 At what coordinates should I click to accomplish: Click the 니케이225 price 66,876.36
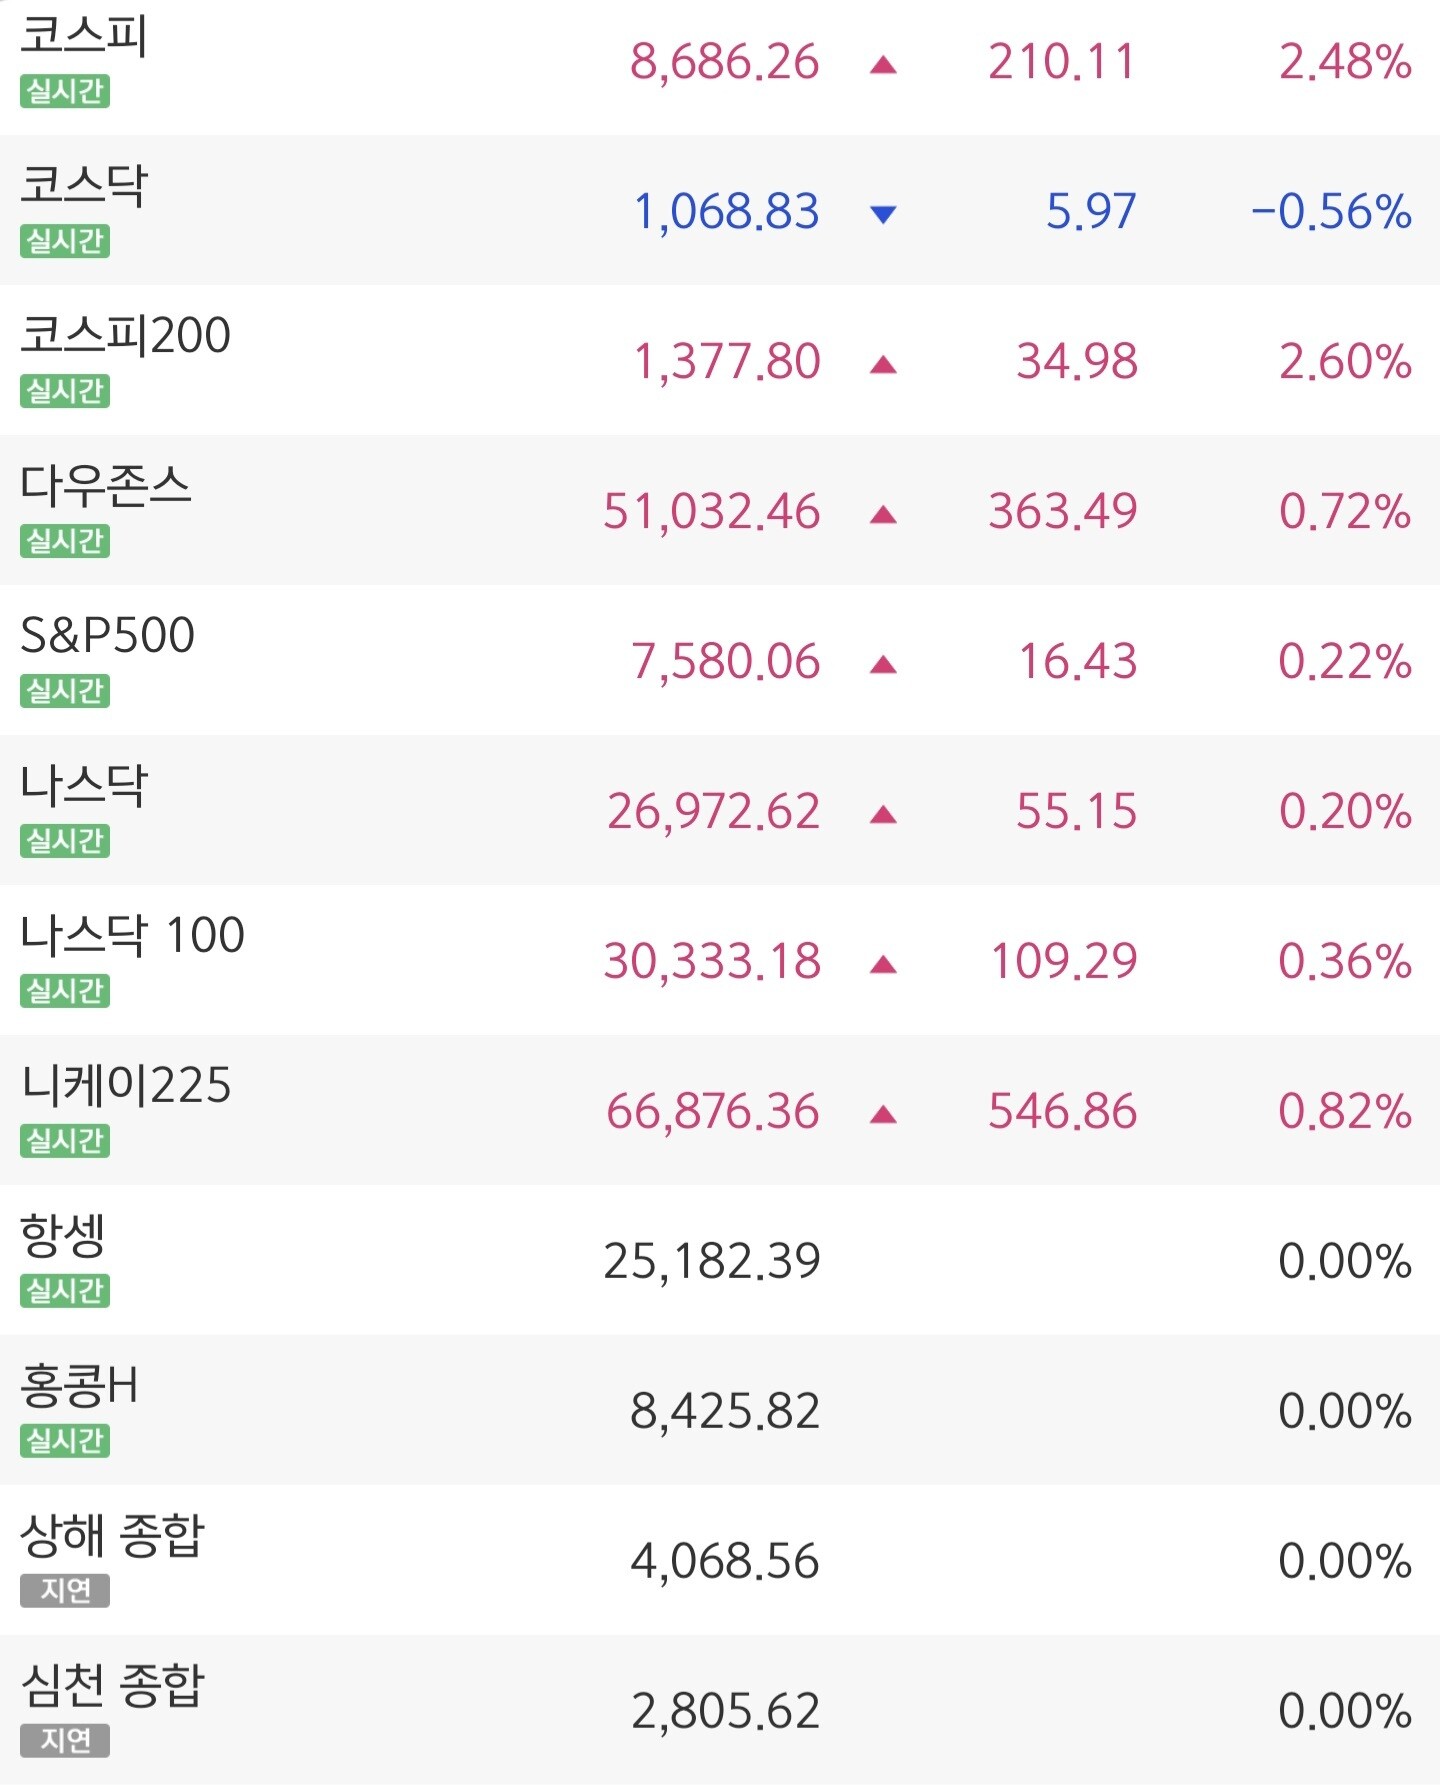coord(713,1112)
